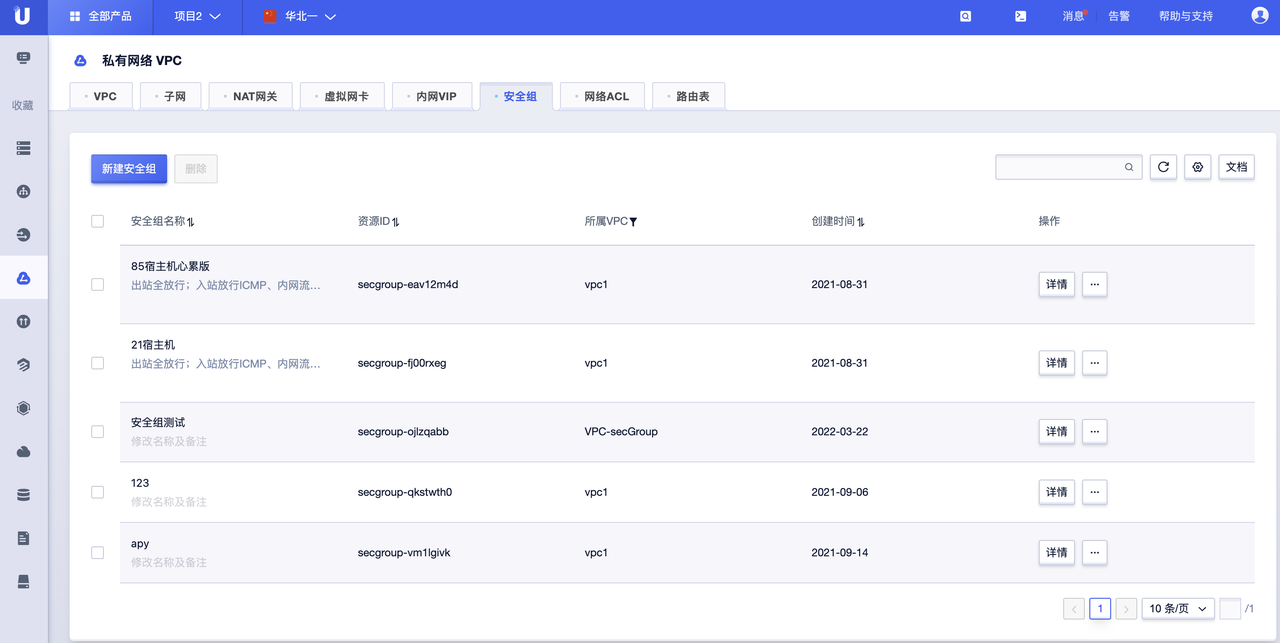Image resolution: width=1280 pixels, height=643 pixels.
Task: Switch to the 网络ACL tab
Action: 602,95
